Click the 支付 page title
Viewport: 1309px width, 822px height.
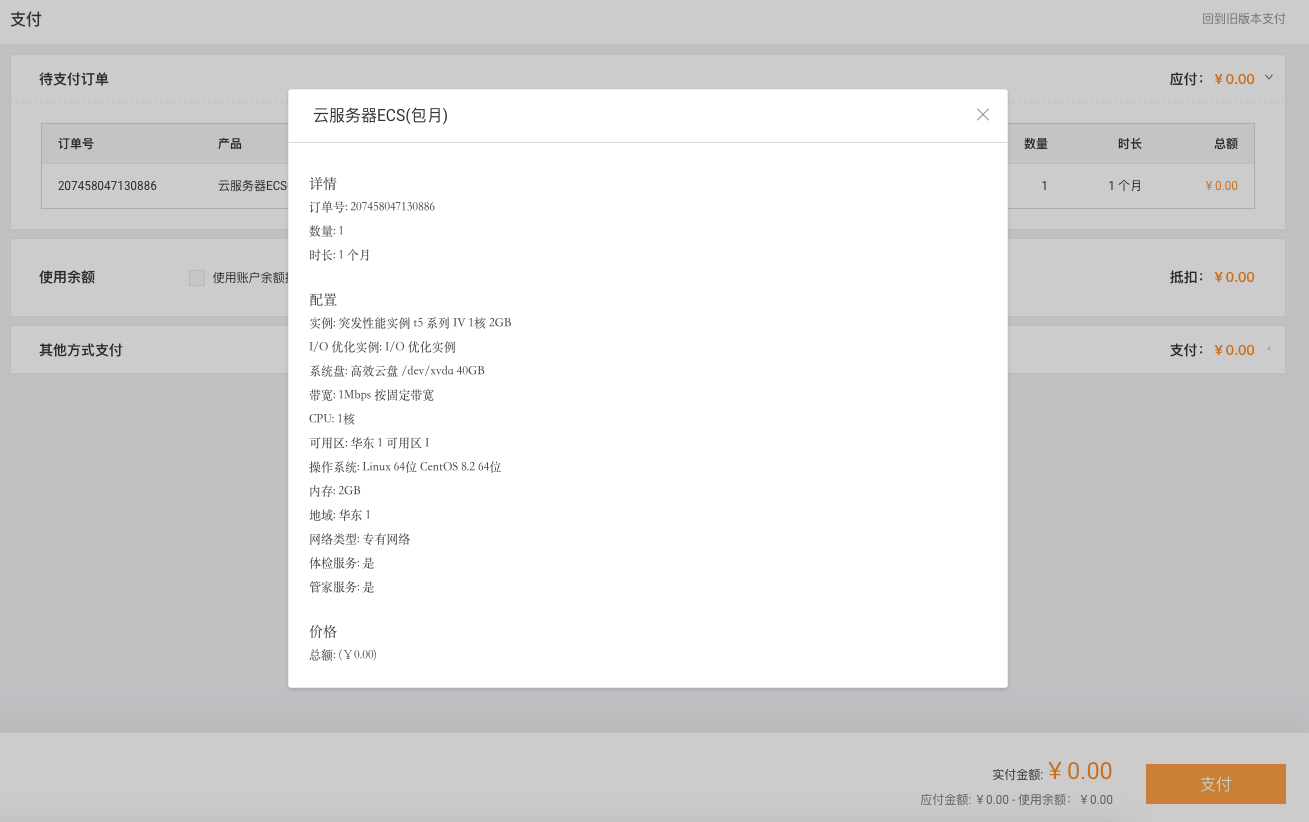(x=26, y=19)
